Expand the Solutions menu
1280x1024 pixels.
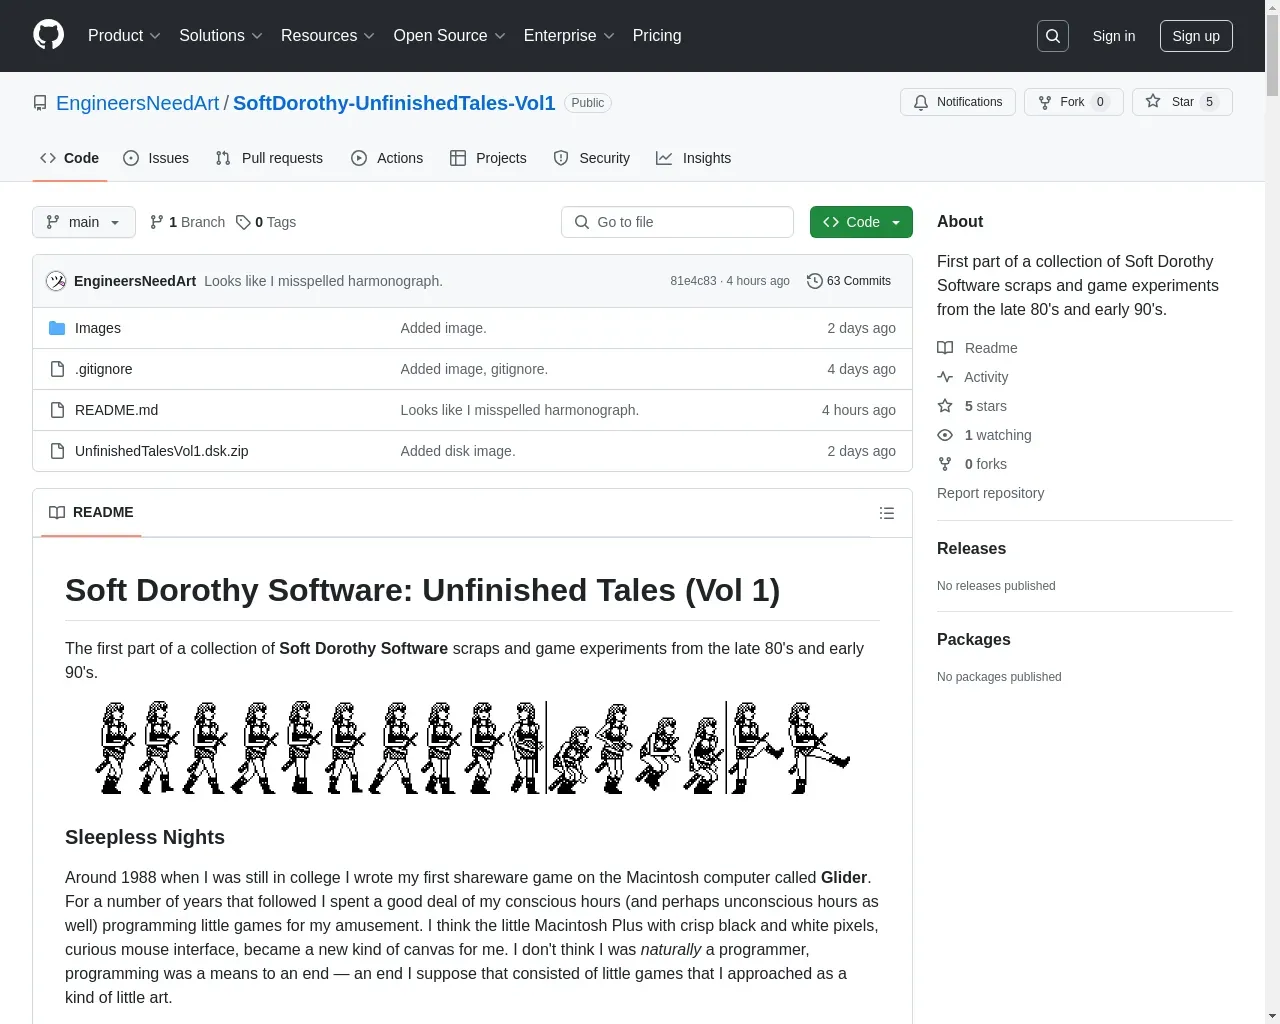(221, 36)
